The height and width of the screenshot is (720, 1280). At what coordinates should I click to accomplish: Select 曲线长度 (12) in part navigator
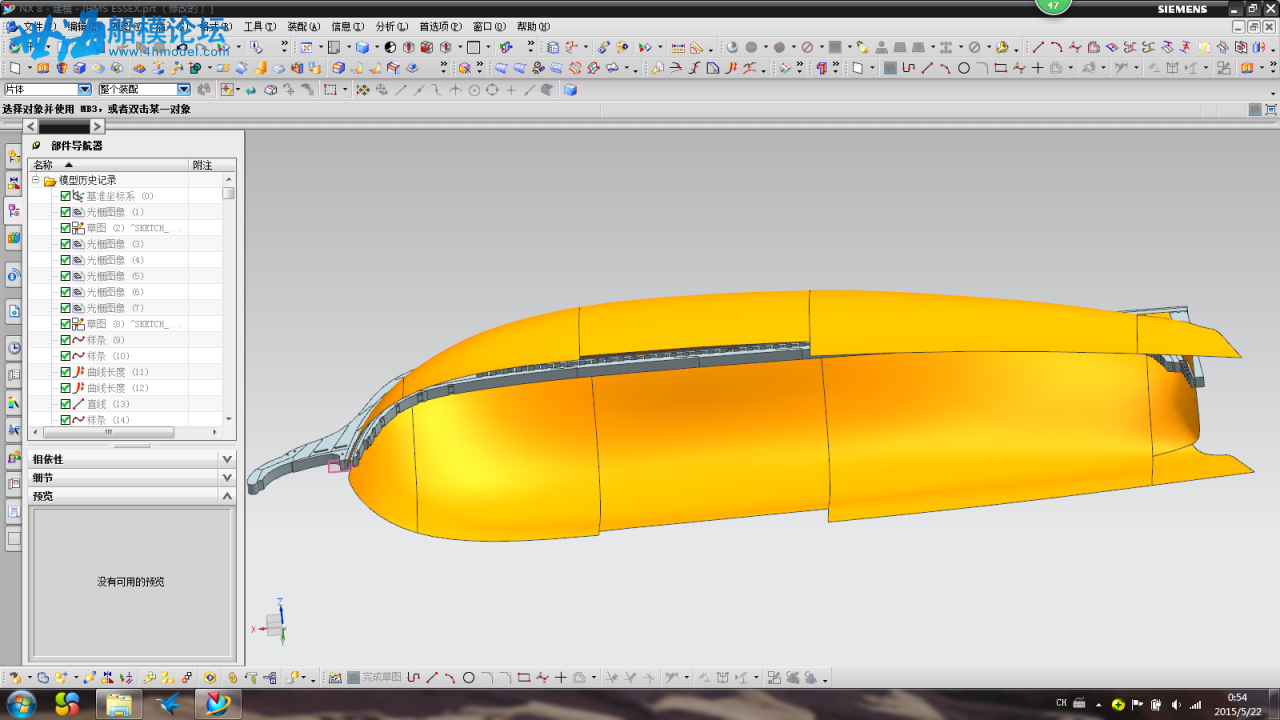(117, 388)
